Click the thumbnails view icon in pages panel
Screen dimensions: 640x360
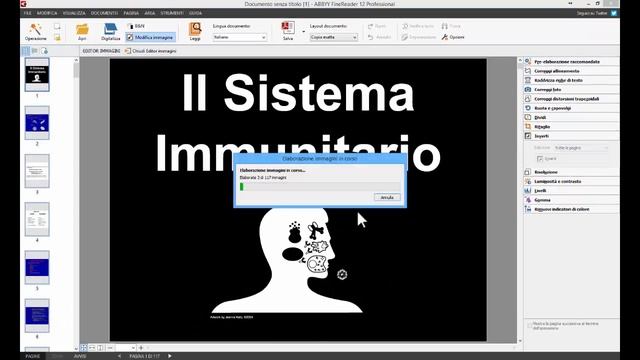pyautogui.click(x=26, y=51)
